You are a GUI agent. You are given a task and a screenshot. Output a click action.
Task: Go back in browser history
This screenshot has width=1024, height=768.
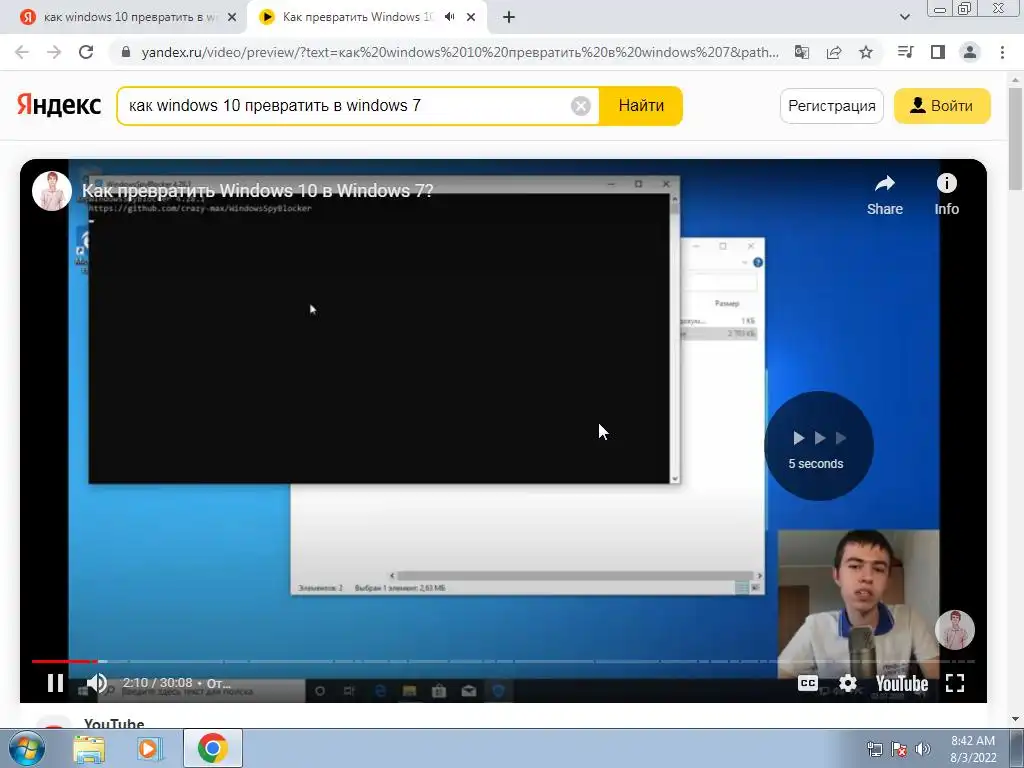pyautogui.click(x=22, y=52)
